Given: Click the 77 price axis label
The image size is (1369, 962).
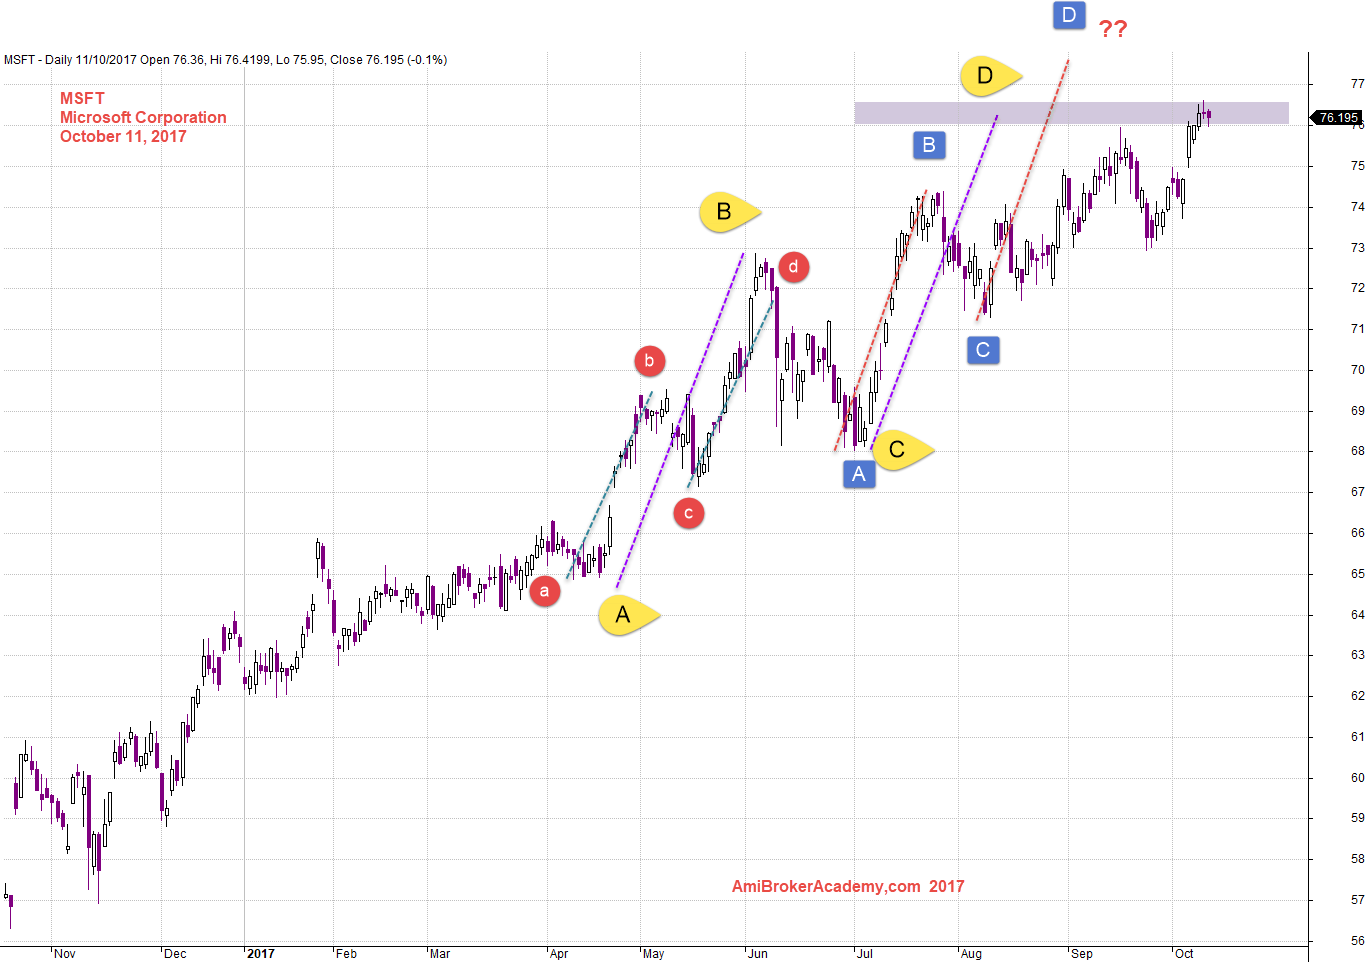Looking at the screenshot, I should (x=1357, y=84).
